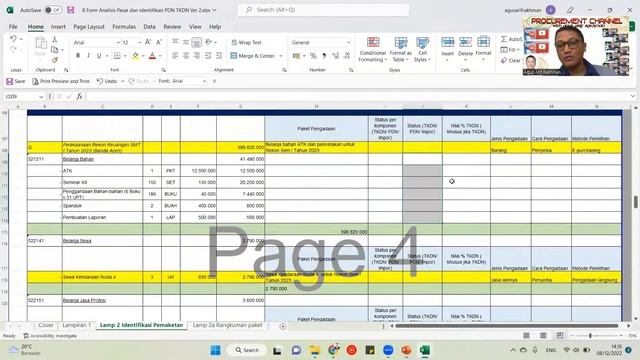Open the Fill Color dropdown arrow

(x=143, y=56)
